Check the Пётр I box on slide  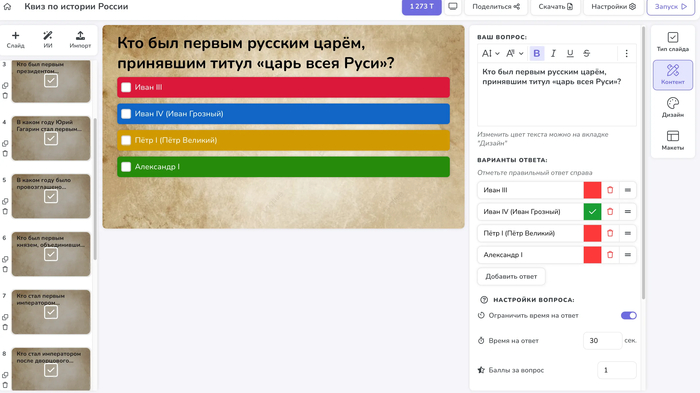(126, 140)
